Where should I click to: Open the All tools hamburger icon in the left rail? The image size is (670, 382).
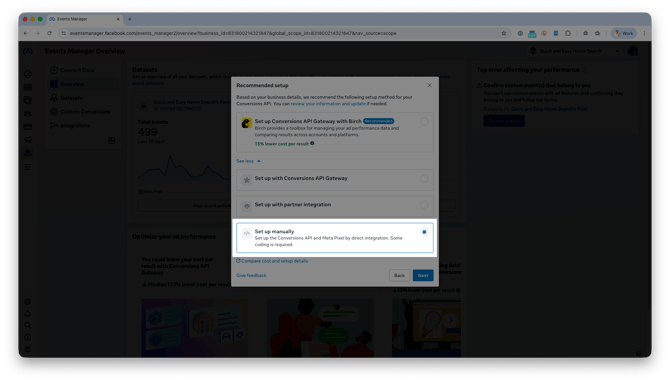point(28,167)
